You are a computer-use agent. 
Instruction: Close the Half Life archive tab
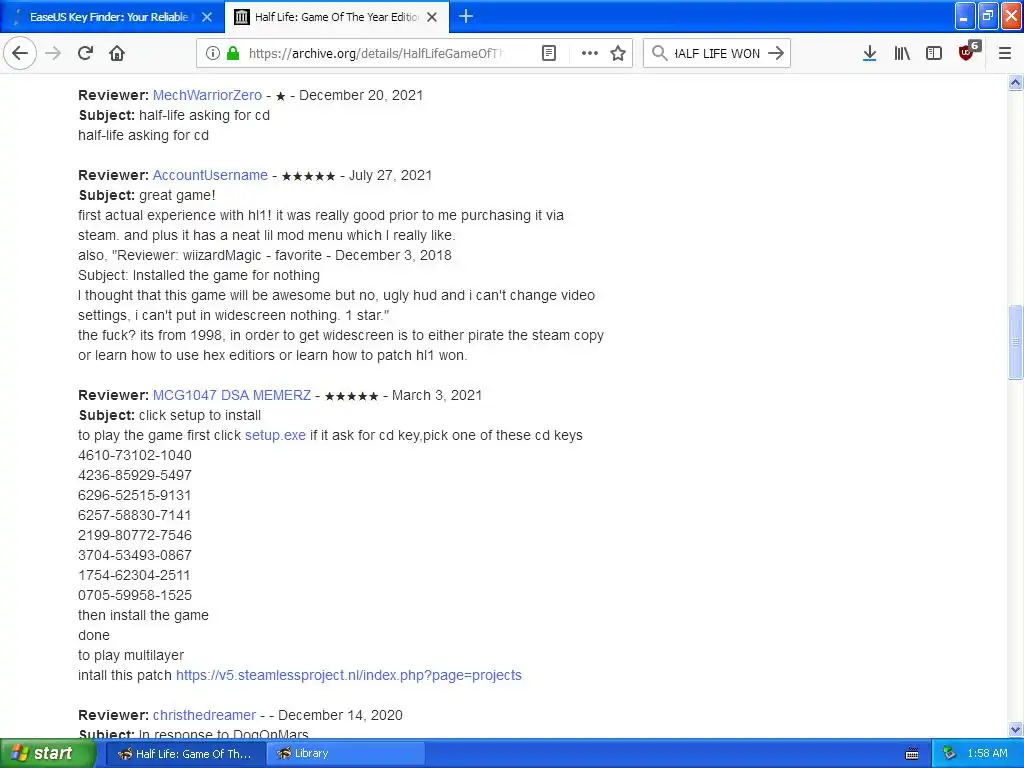[432, 17]
